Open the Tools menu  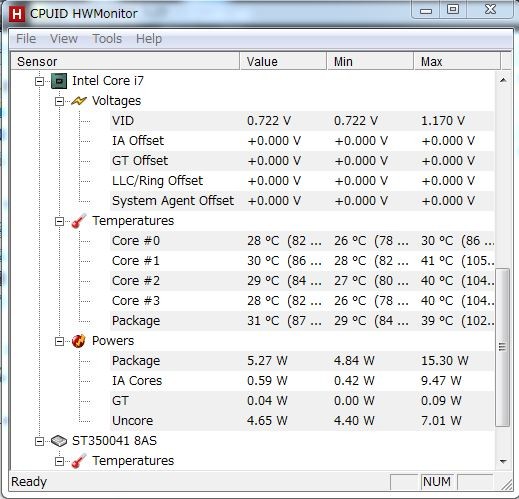[107, 39]
